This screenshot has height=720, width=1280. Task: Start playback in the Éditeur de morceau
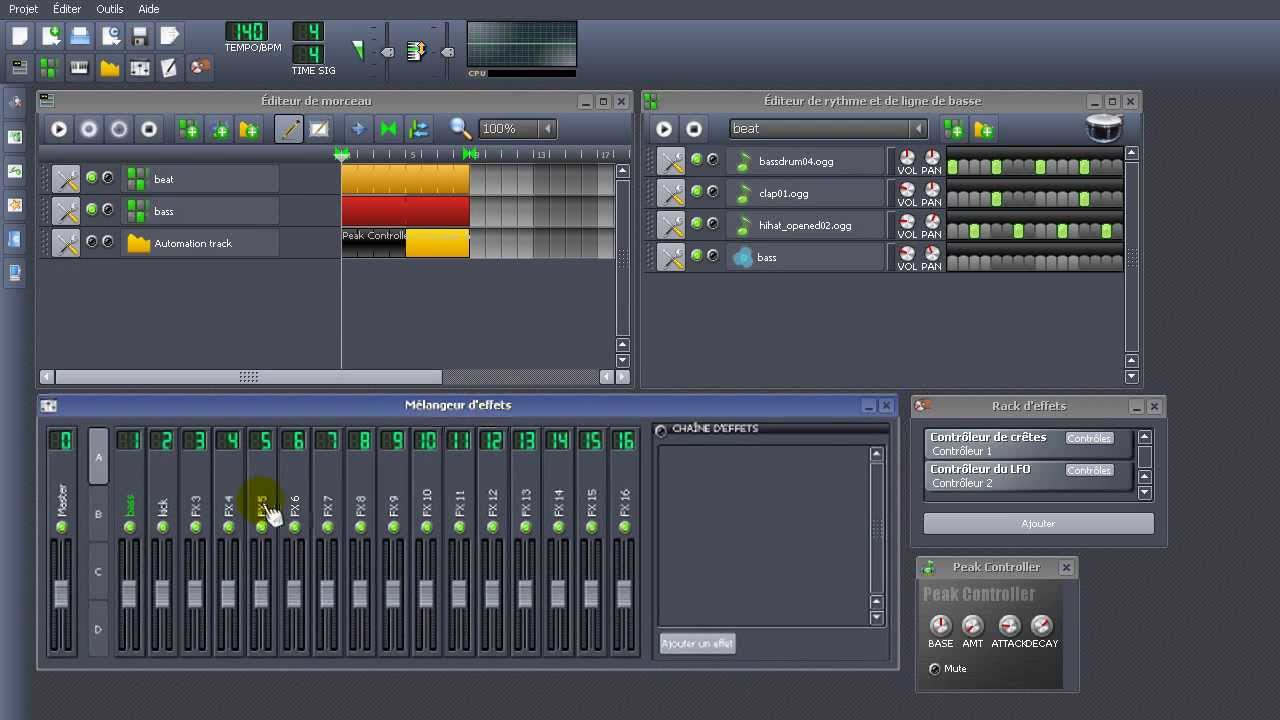point(59,129)
